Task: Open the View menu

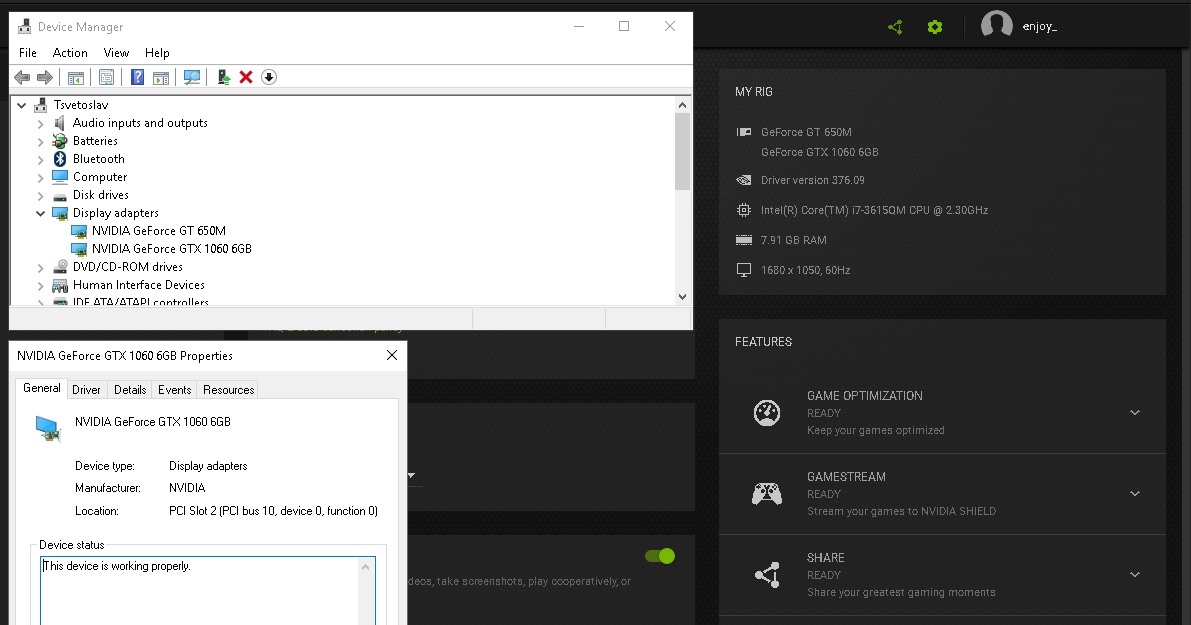Action: [x=116, y=52]
